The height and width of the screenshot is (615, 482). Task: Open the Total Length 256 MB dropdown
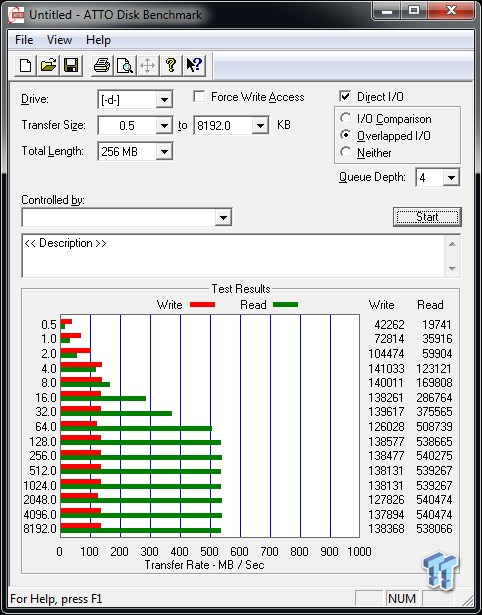point(164,151)
